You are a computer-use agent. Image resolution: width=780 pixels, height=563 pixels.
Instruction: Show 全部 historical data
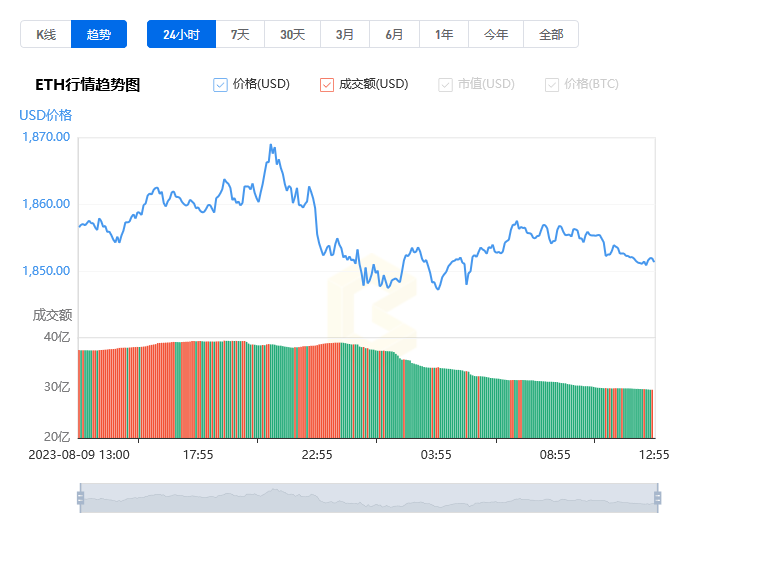pos(551,34)
